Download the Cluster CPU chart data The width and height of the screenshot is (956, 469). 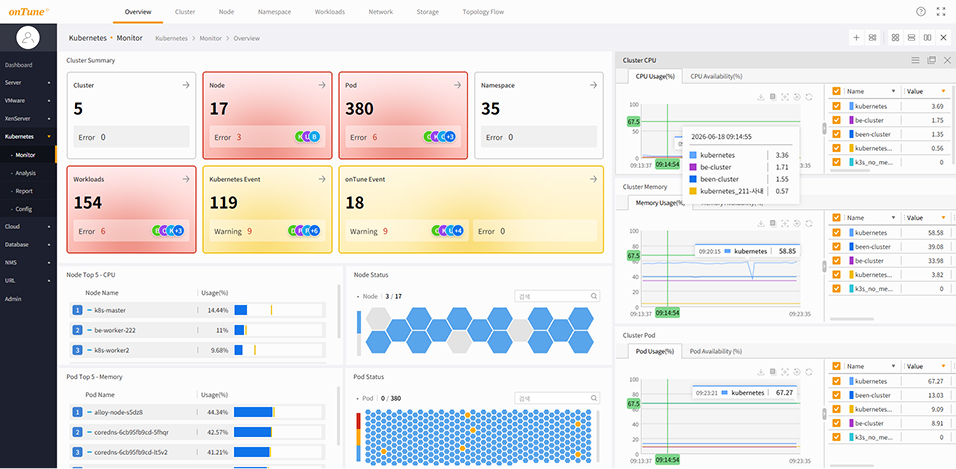(761, 97)
